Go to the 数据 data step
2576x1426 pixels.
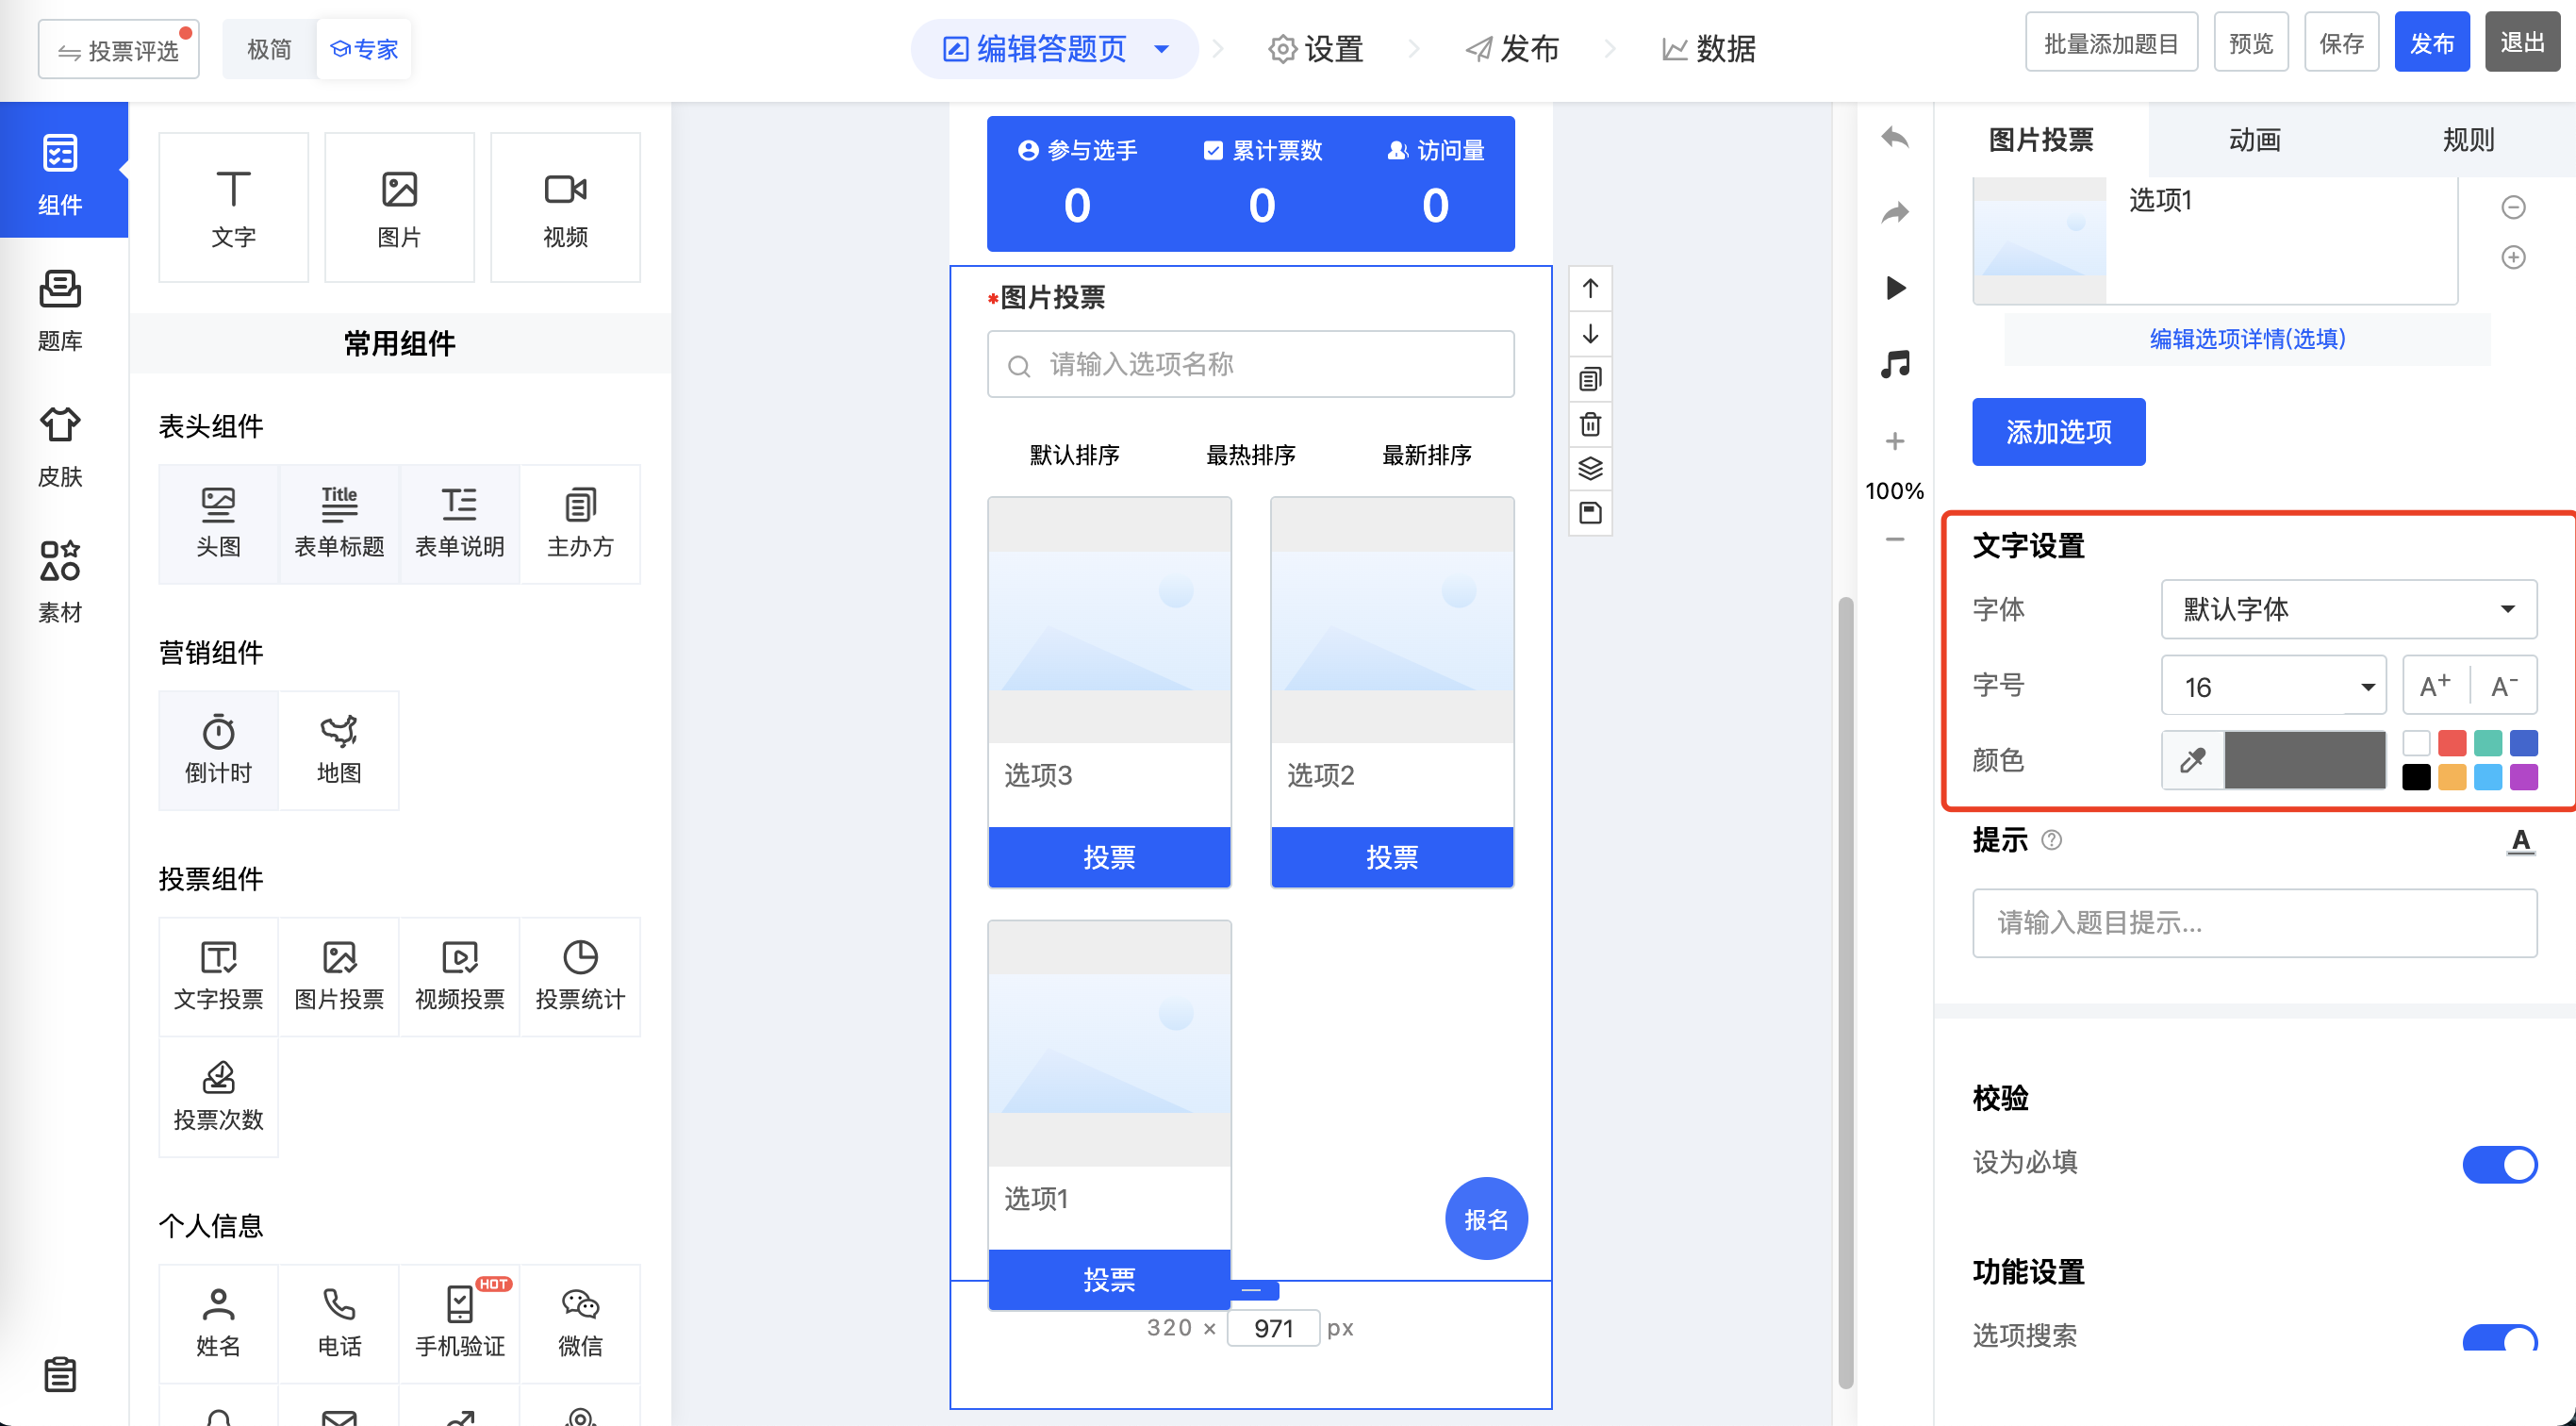(x=1708, y=48)
